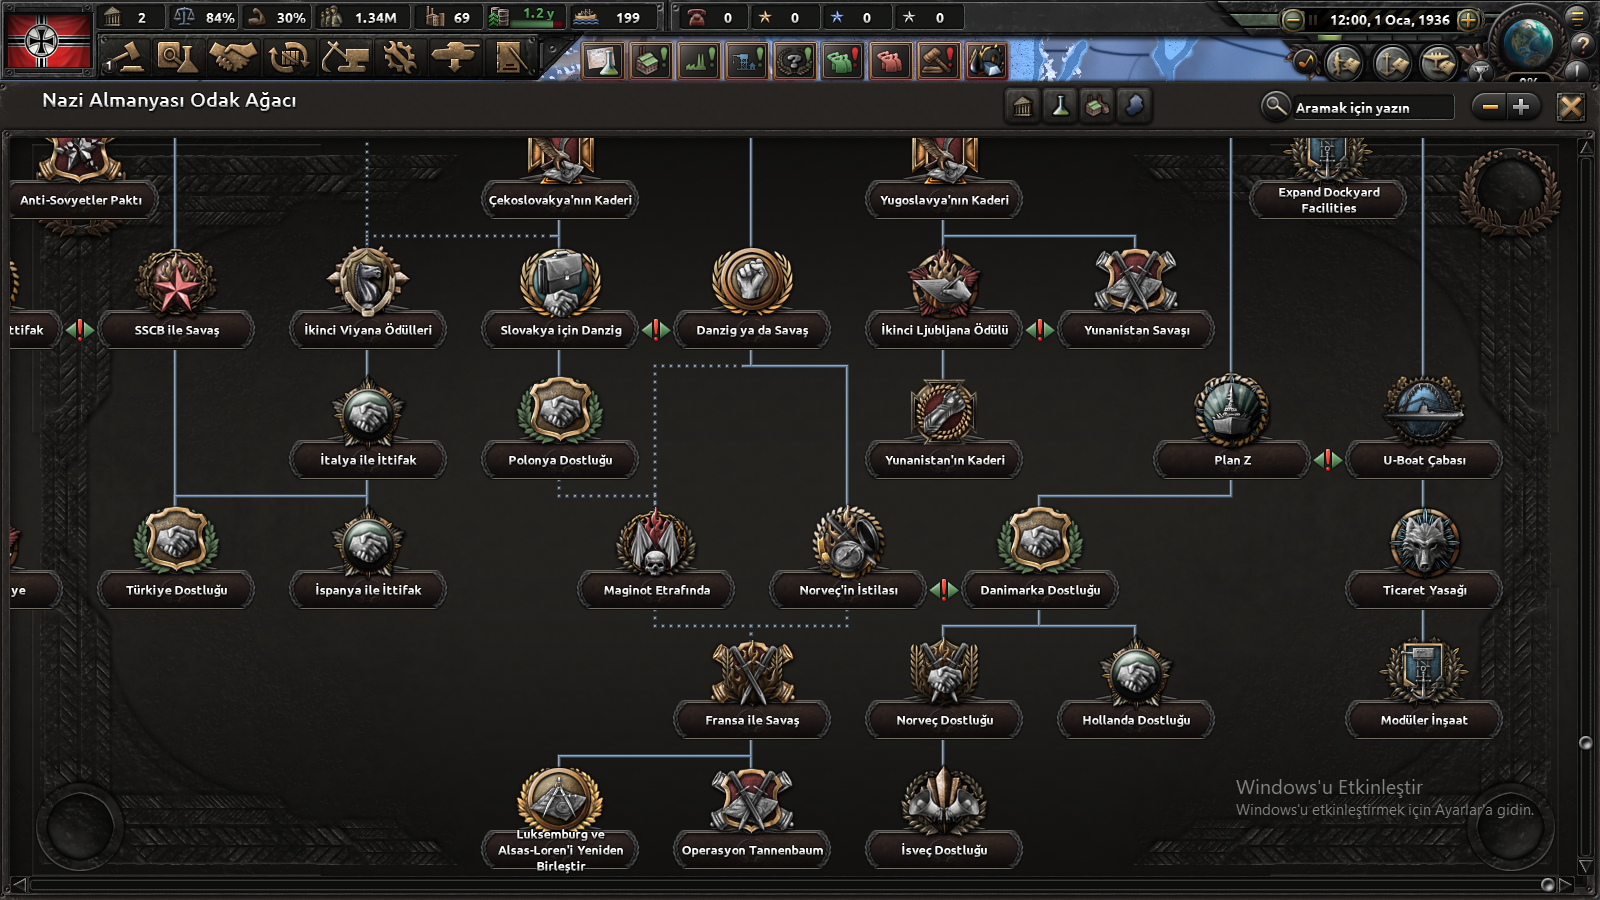The image size is (1600, 900).
Task: Click the horizontal scrollbar thumb at the bottom
Action: 1548,885
